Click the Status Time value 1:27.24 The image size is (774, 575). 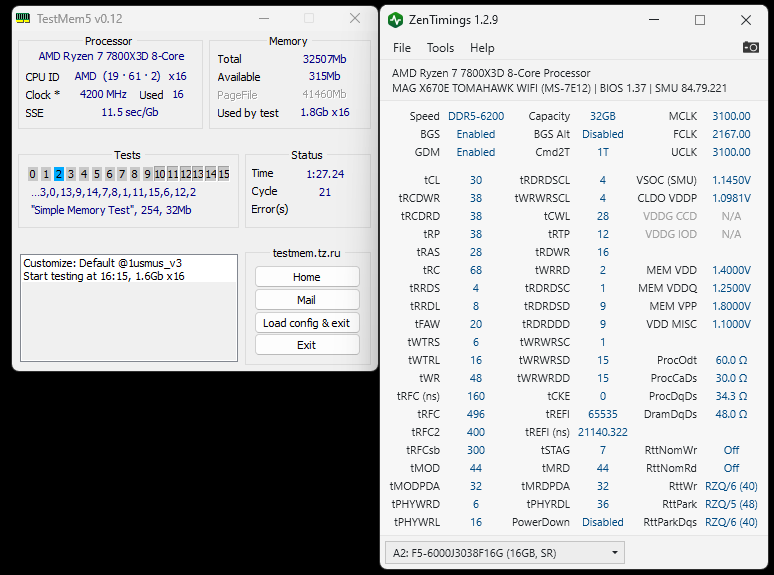[325, 174]
